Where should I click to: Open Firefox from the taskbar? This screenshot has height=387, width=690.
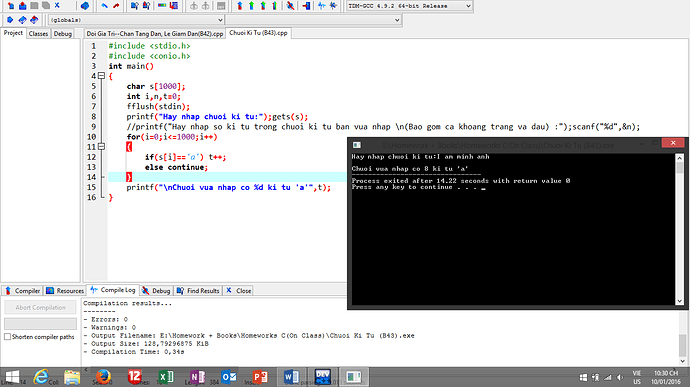tap(103, 377)
